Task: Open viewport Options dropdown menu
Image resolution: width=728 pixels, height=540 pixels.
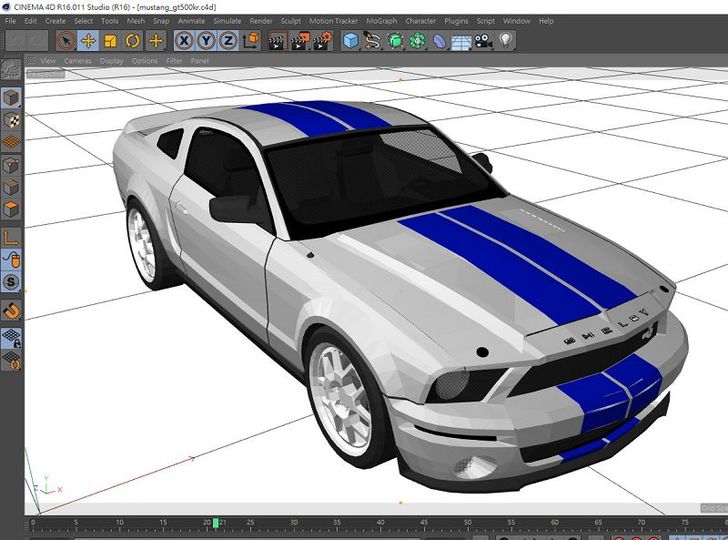Action: pos(144,61)
